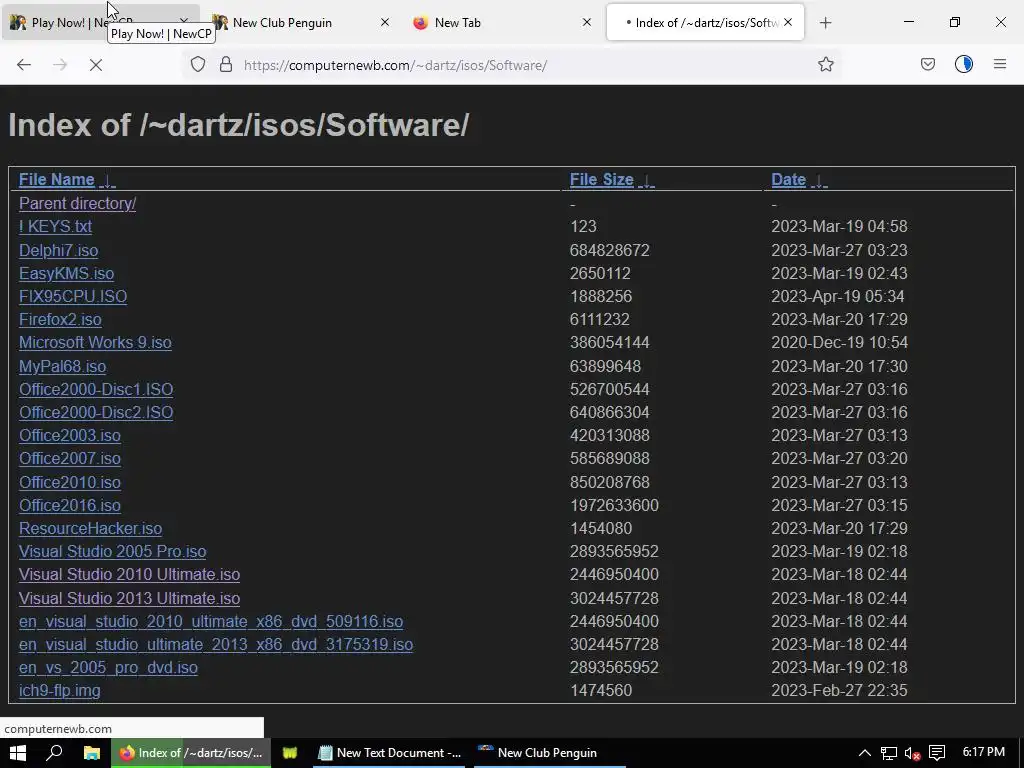Image resolution: width=1024 pixels, height=768 pixels.
Task: Download Delphi7.iso
Action: tap(58, 250)
